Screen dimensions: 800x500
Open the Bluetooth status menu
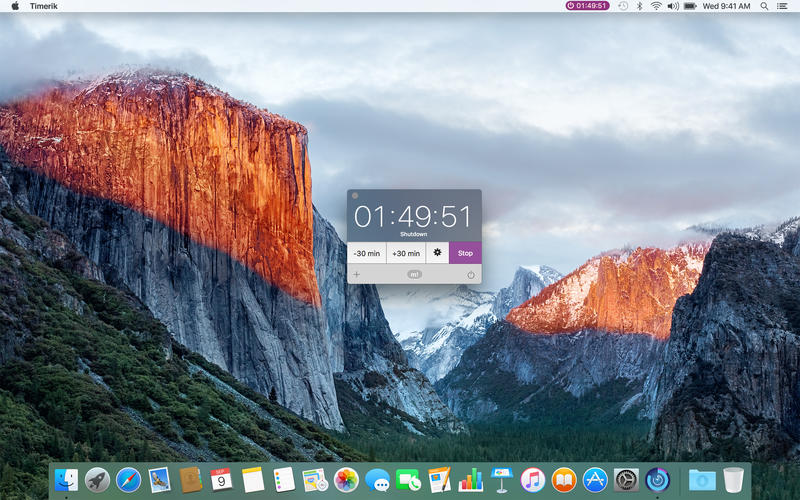(640, 6)
